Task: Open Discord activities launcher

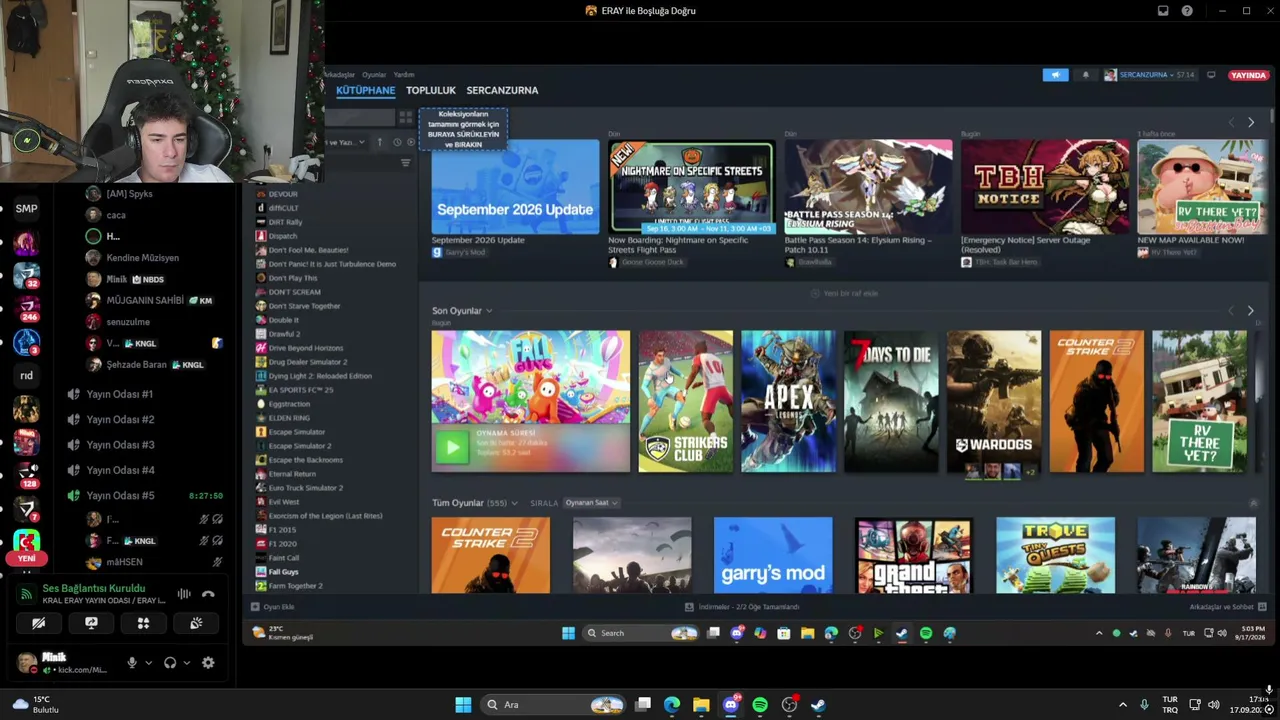Action: click(143, 623)
